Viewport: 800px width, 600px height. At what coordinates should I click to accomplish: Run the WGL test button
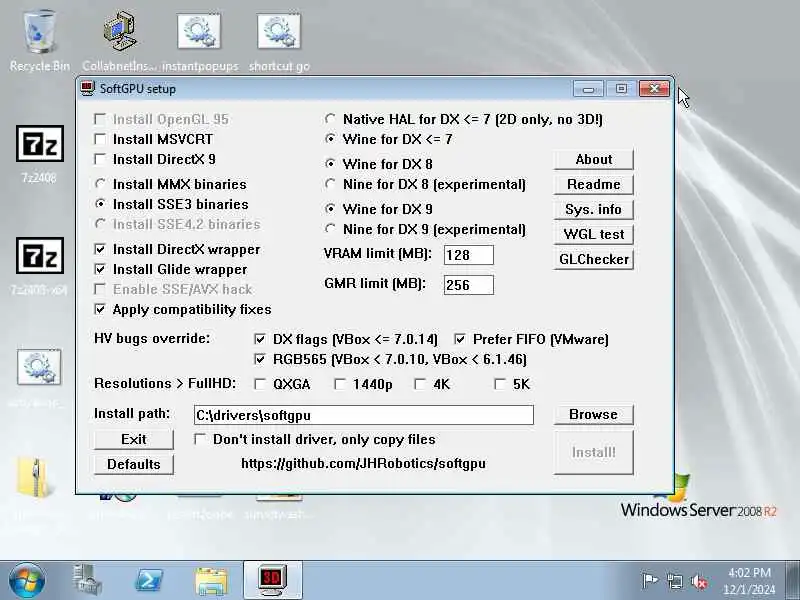pyautogui.click(x=593, y=234)
